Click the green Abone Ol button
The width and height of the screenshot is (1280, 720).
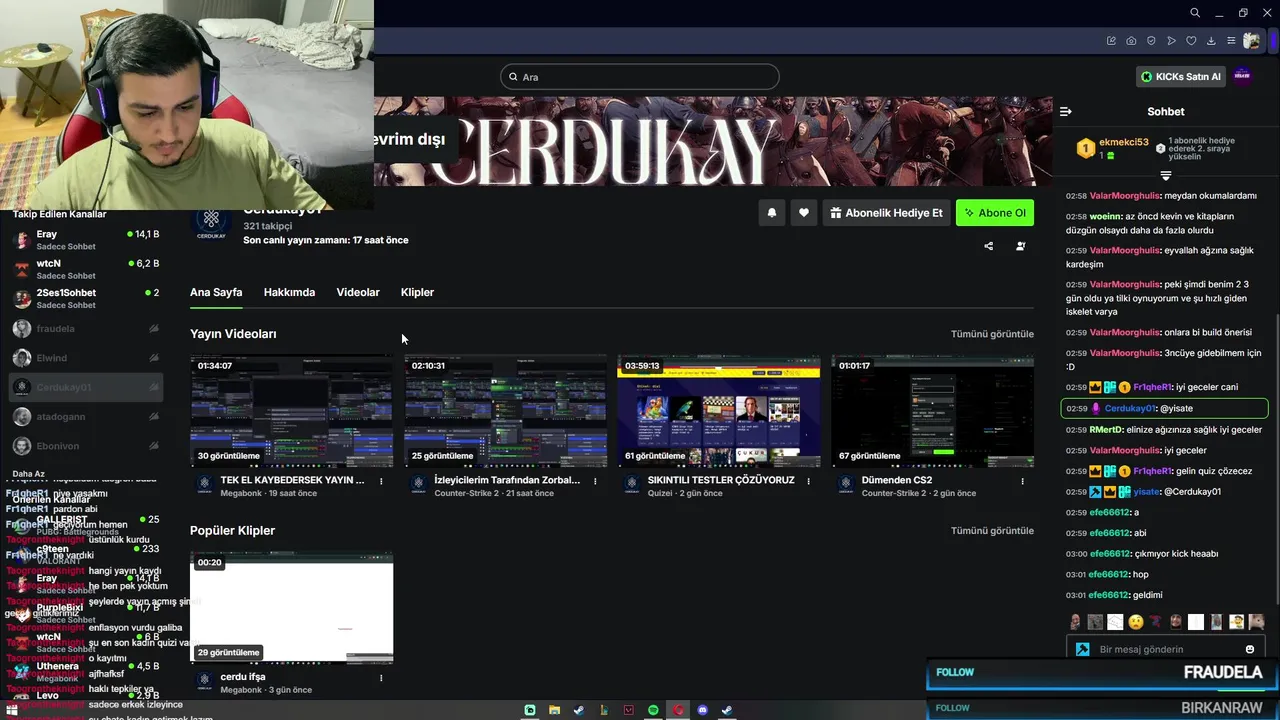[x=995, y=213]
